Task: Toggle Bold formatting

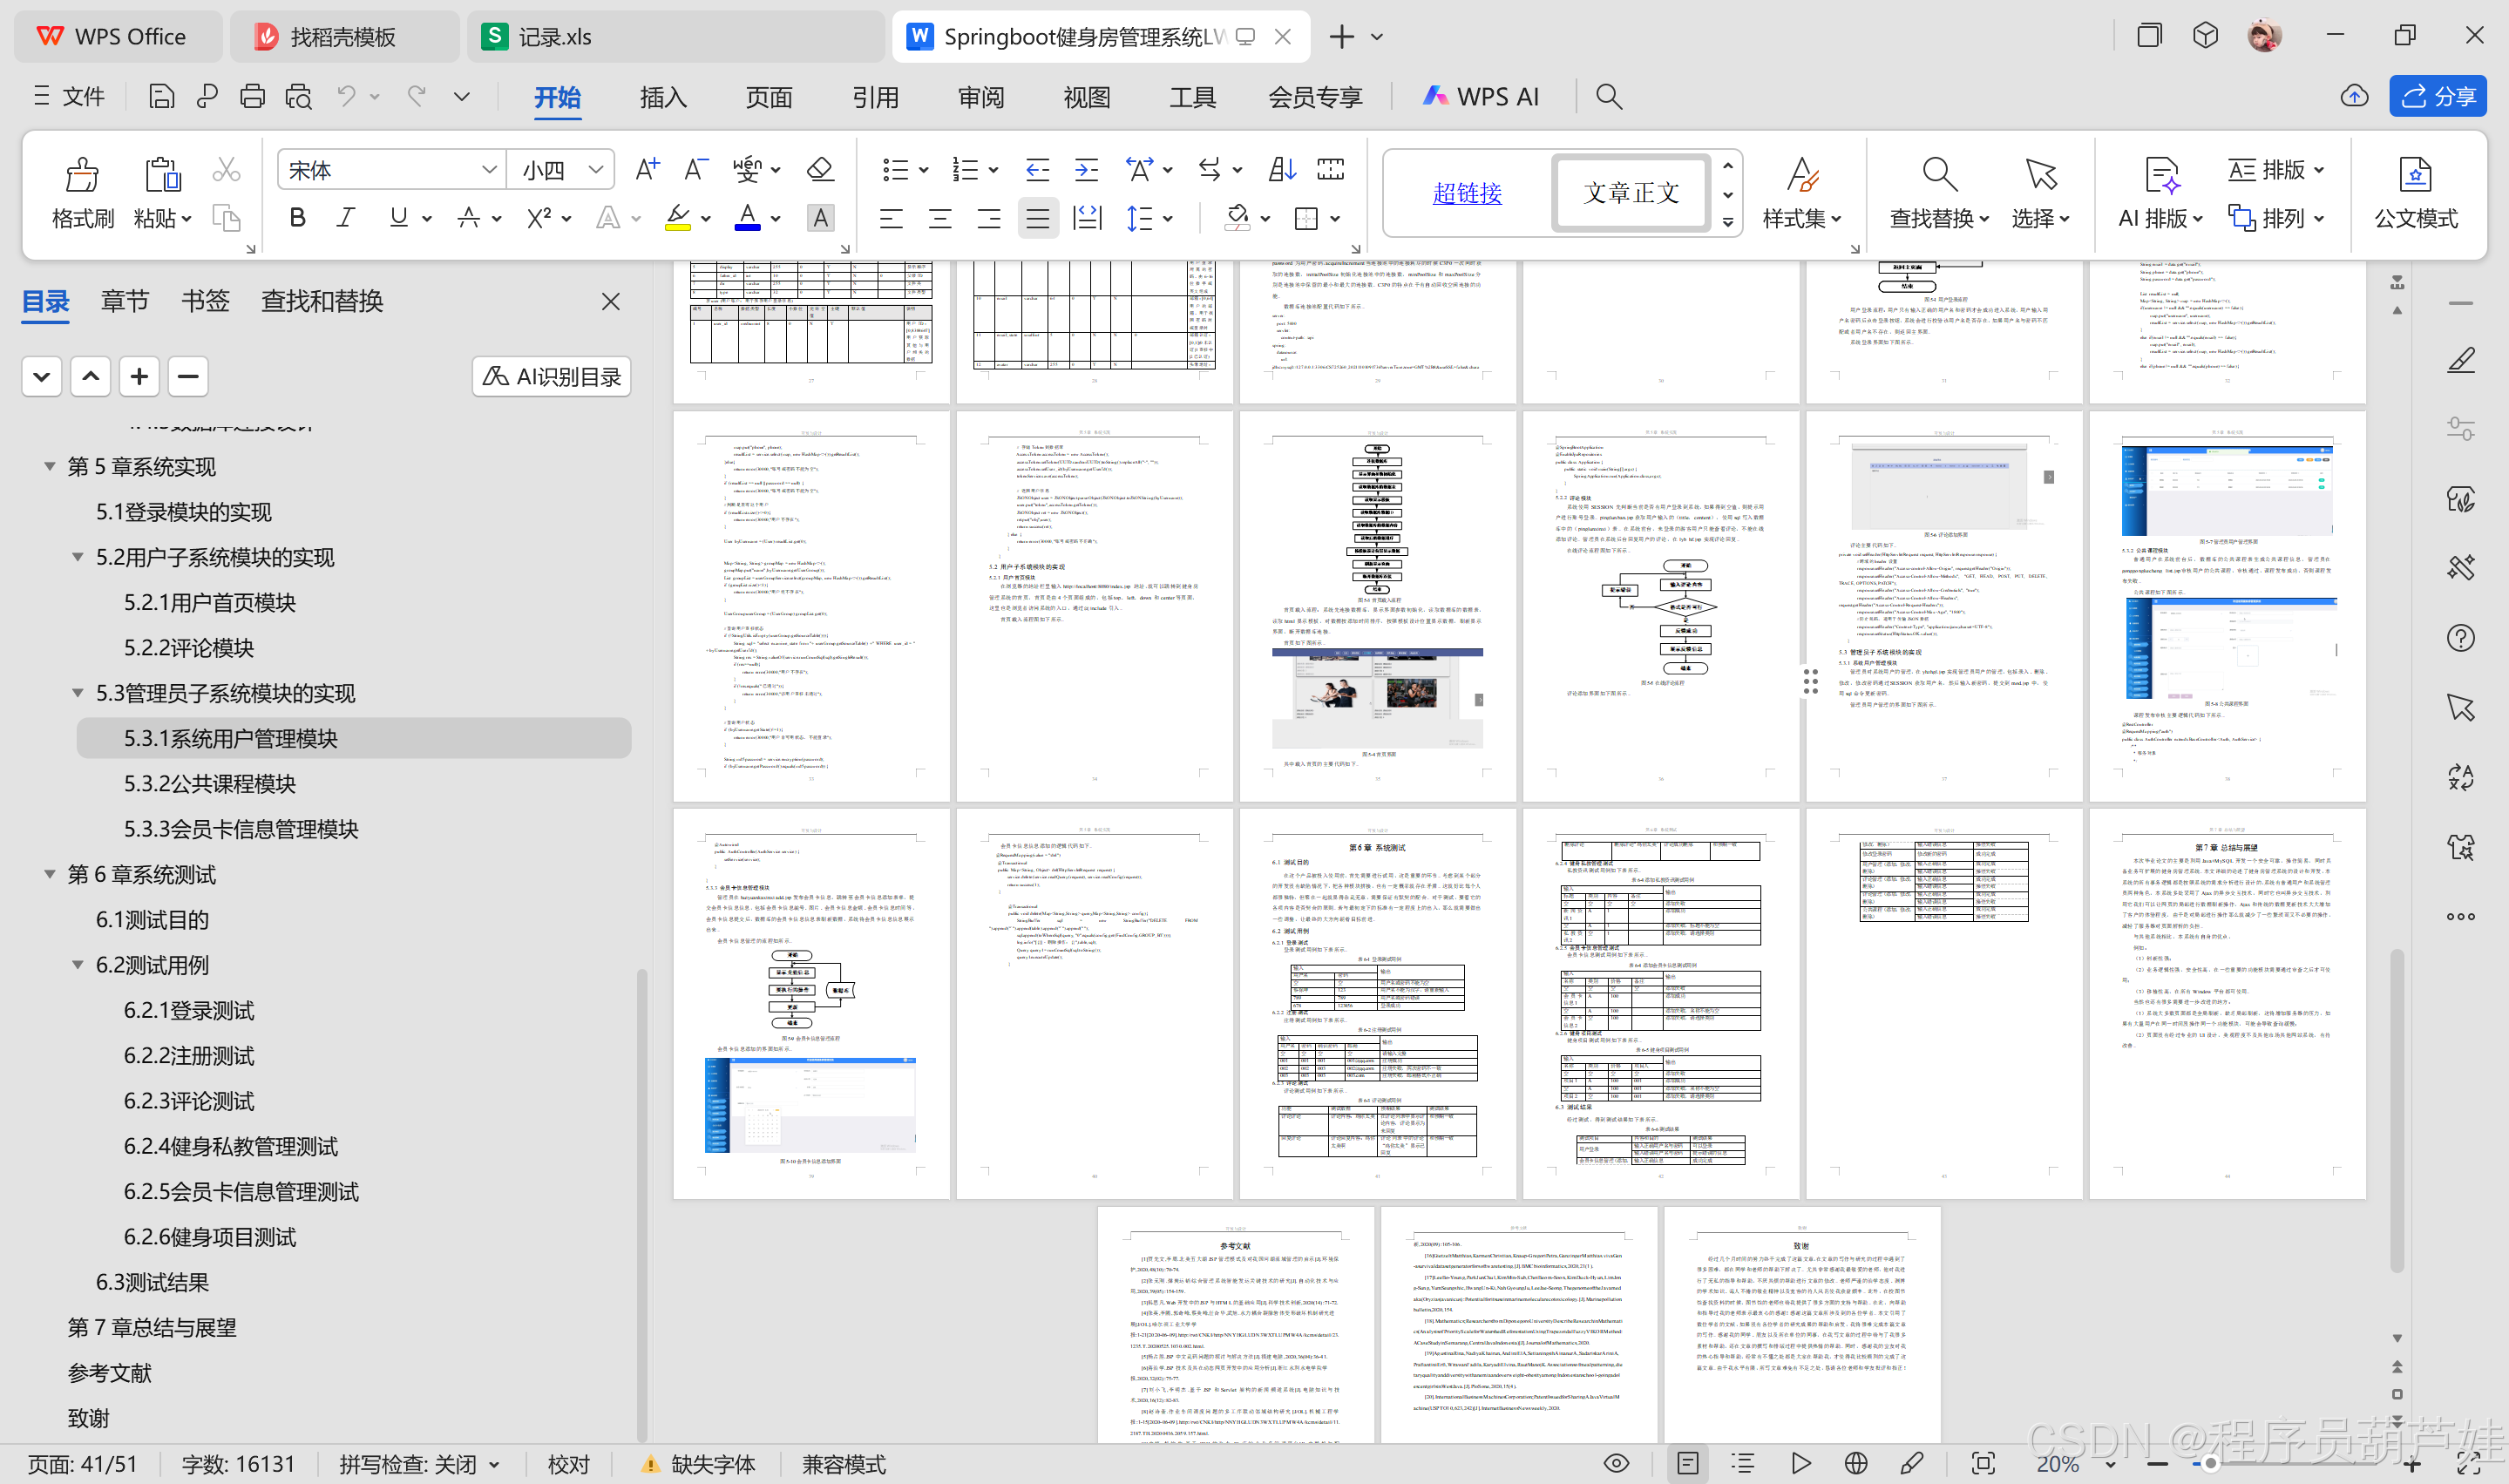Action: (297, 218)
